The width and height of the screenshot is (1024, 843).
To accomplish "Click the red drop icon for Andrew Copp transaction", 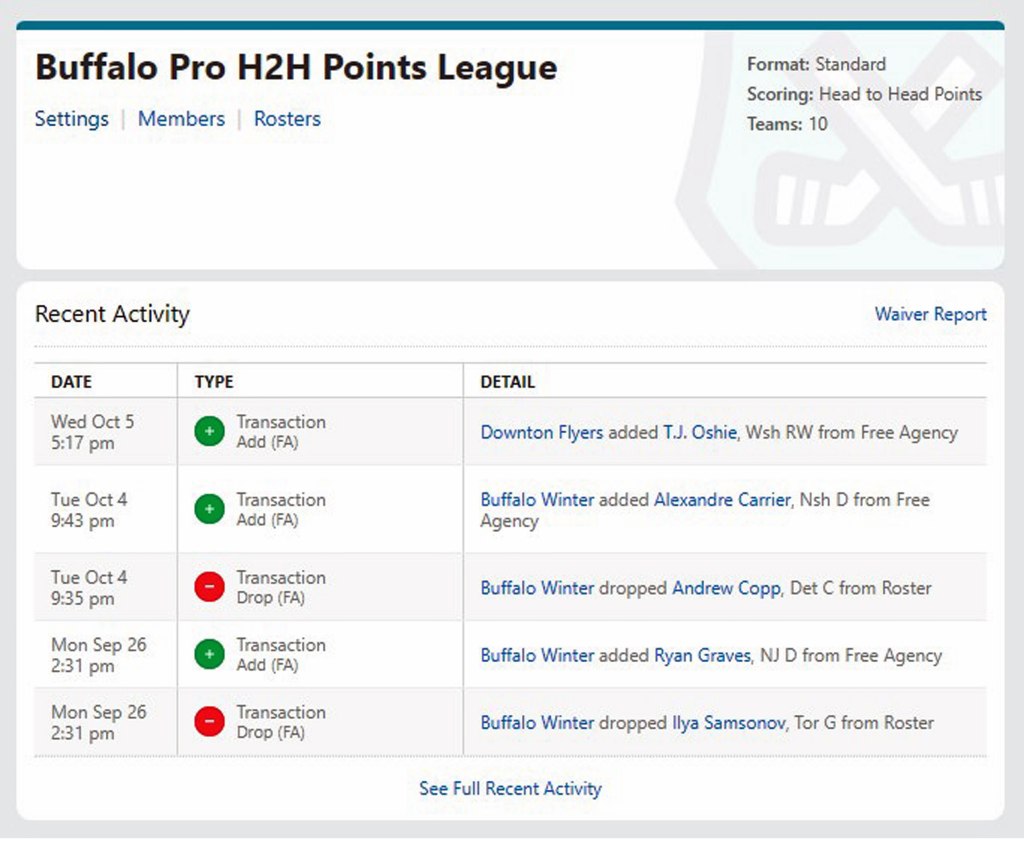I will click(x=209, y=588).
